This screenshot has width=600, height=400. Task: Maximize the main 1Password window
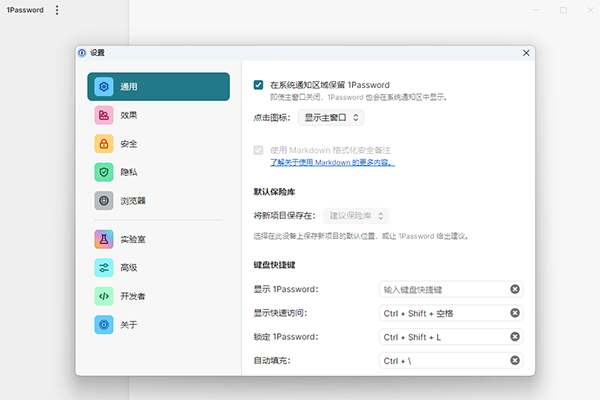click(563, 10)
